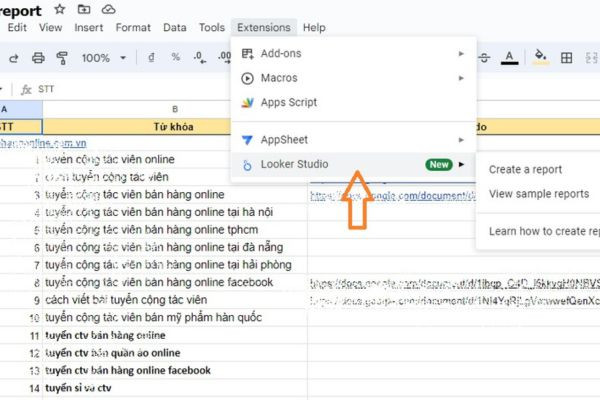Select cell 'tuyển cộng tác viên bán hàng online tại hải phòng'
The width and height of the screenshot is (600, 400).
tap(175, 265)
